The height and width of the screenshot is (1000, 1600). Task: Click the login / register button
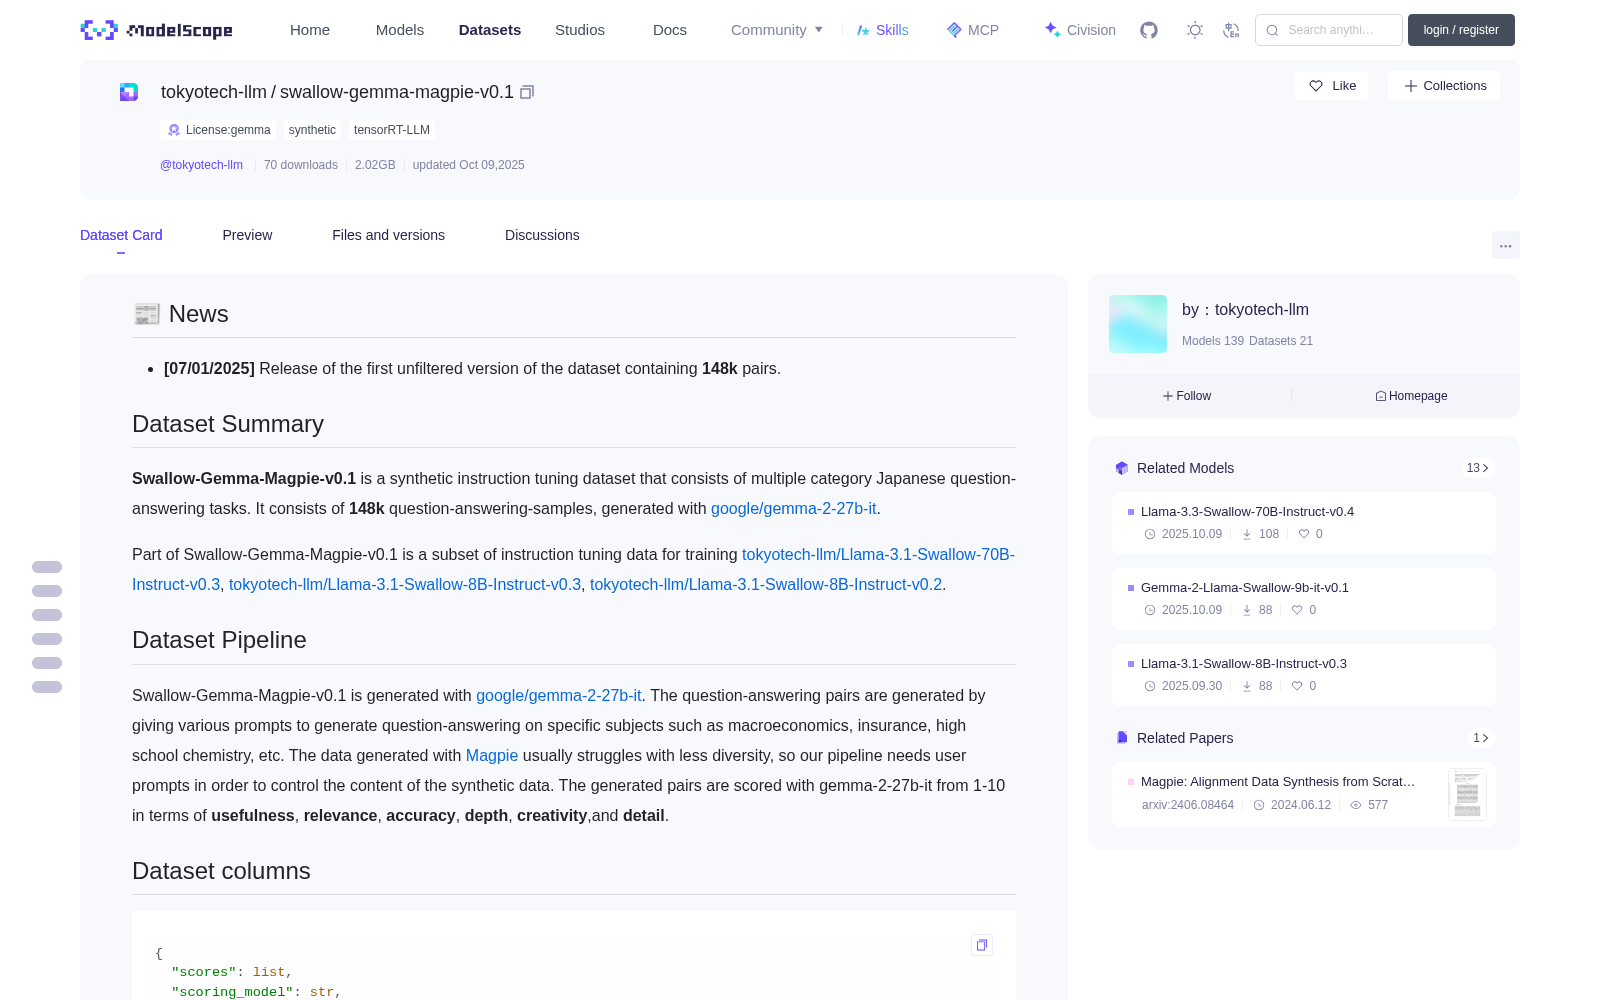point(1461,30)
